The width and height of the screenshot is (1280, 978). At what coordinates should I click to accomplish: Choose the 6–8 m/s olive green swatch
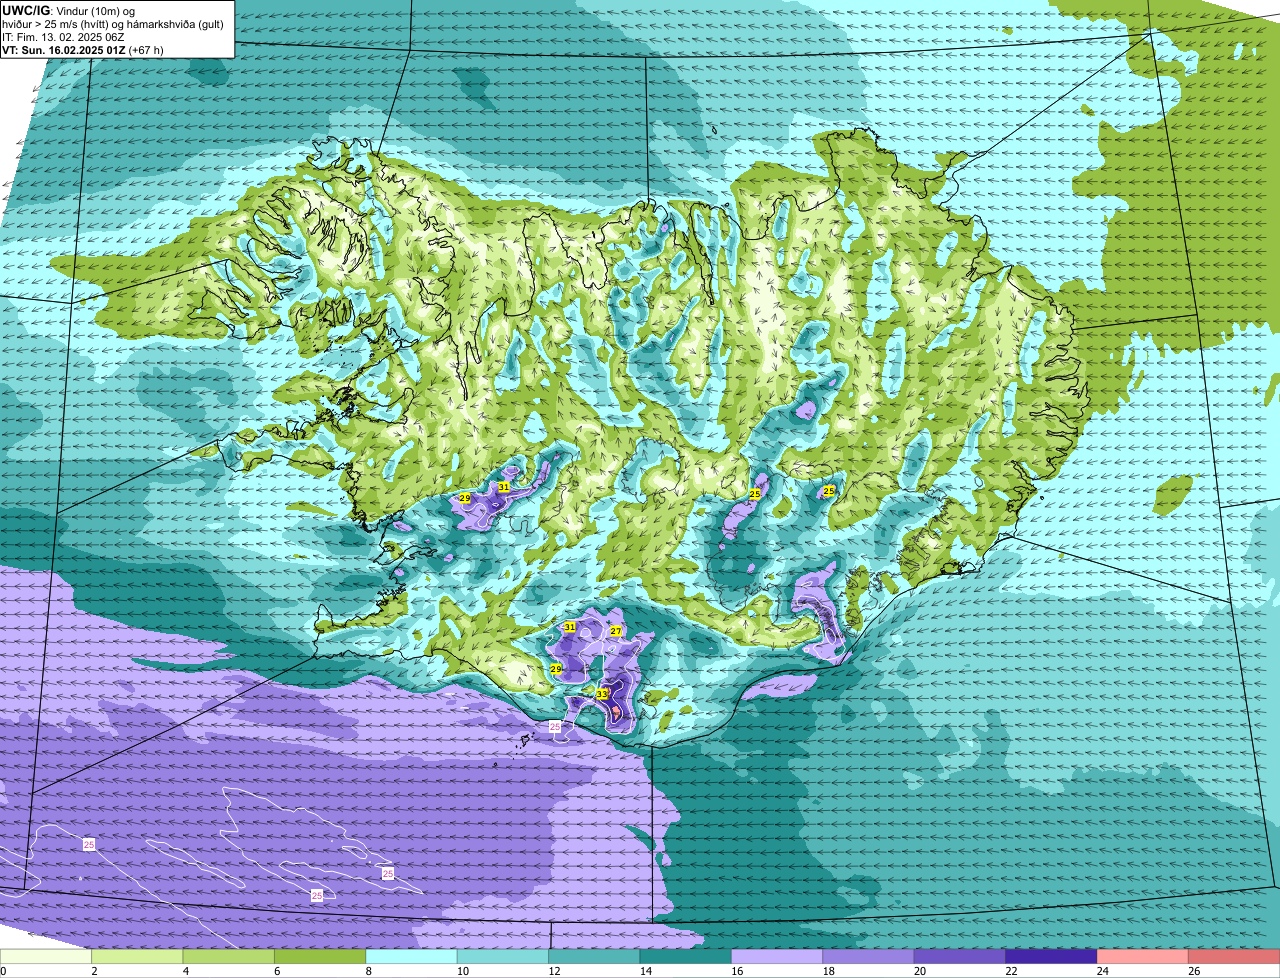[x=320, y=957]
